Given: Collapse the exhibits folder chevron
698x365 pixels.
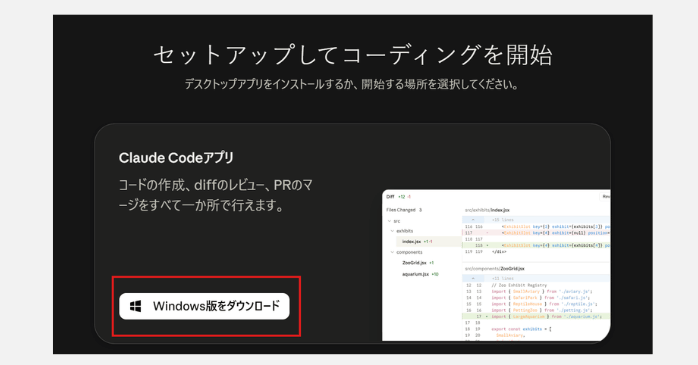Looking at the screenshot, I should click(392, 231).
